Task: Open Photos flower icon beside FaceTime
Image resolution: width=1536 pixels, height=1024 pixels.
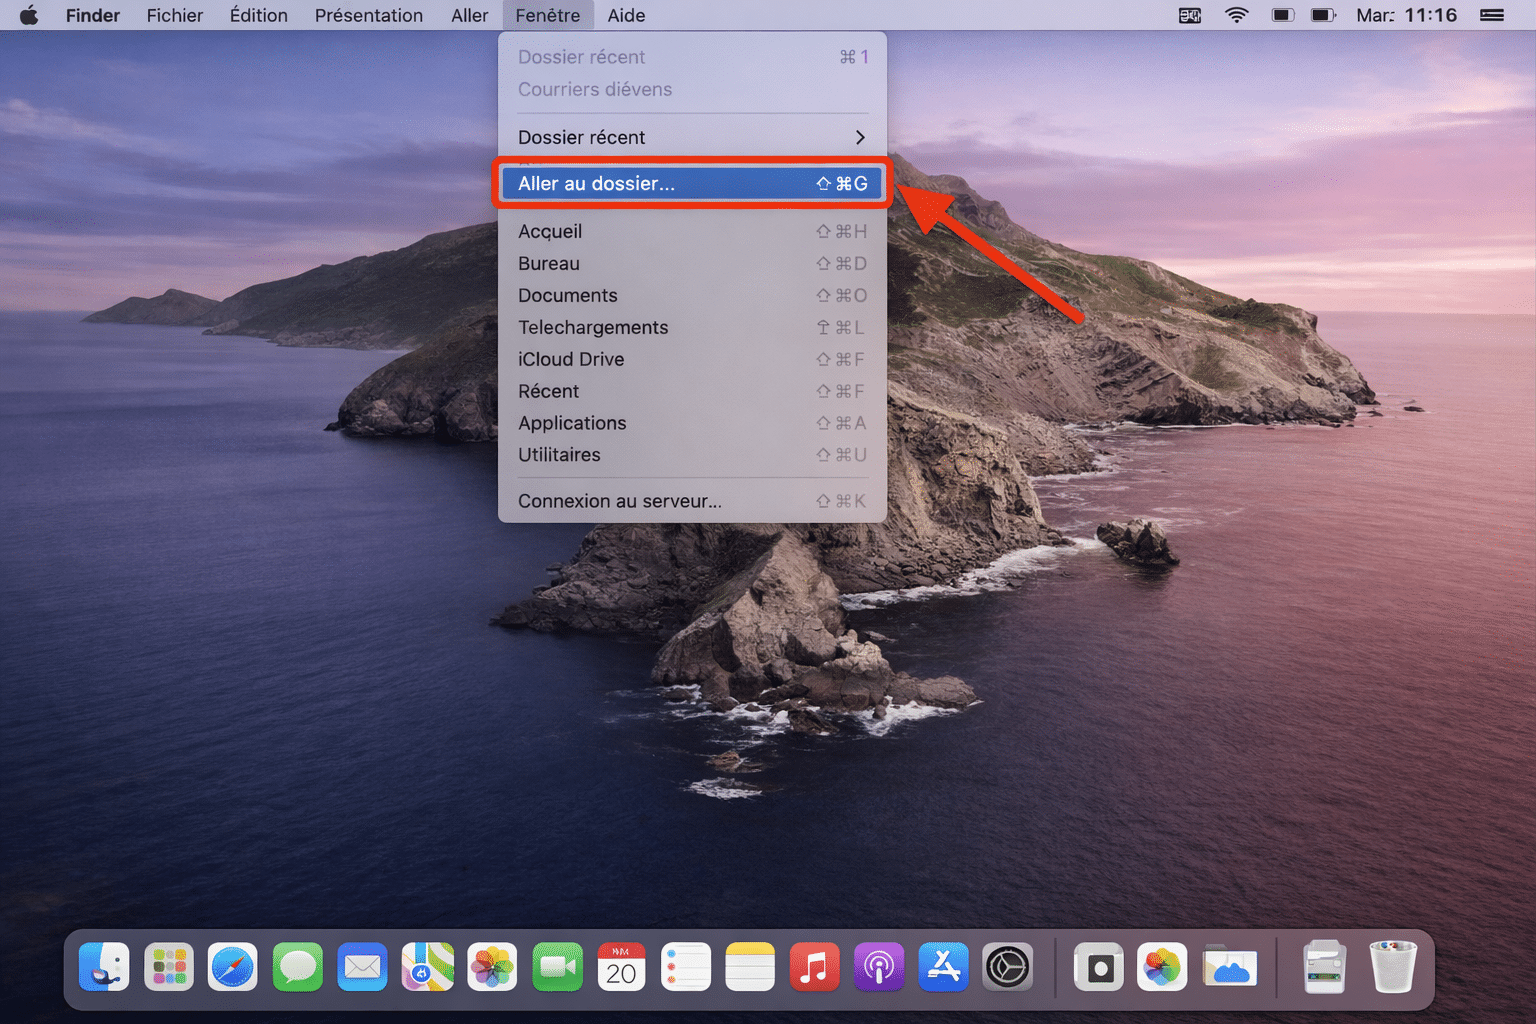Action: coord(492,967)
